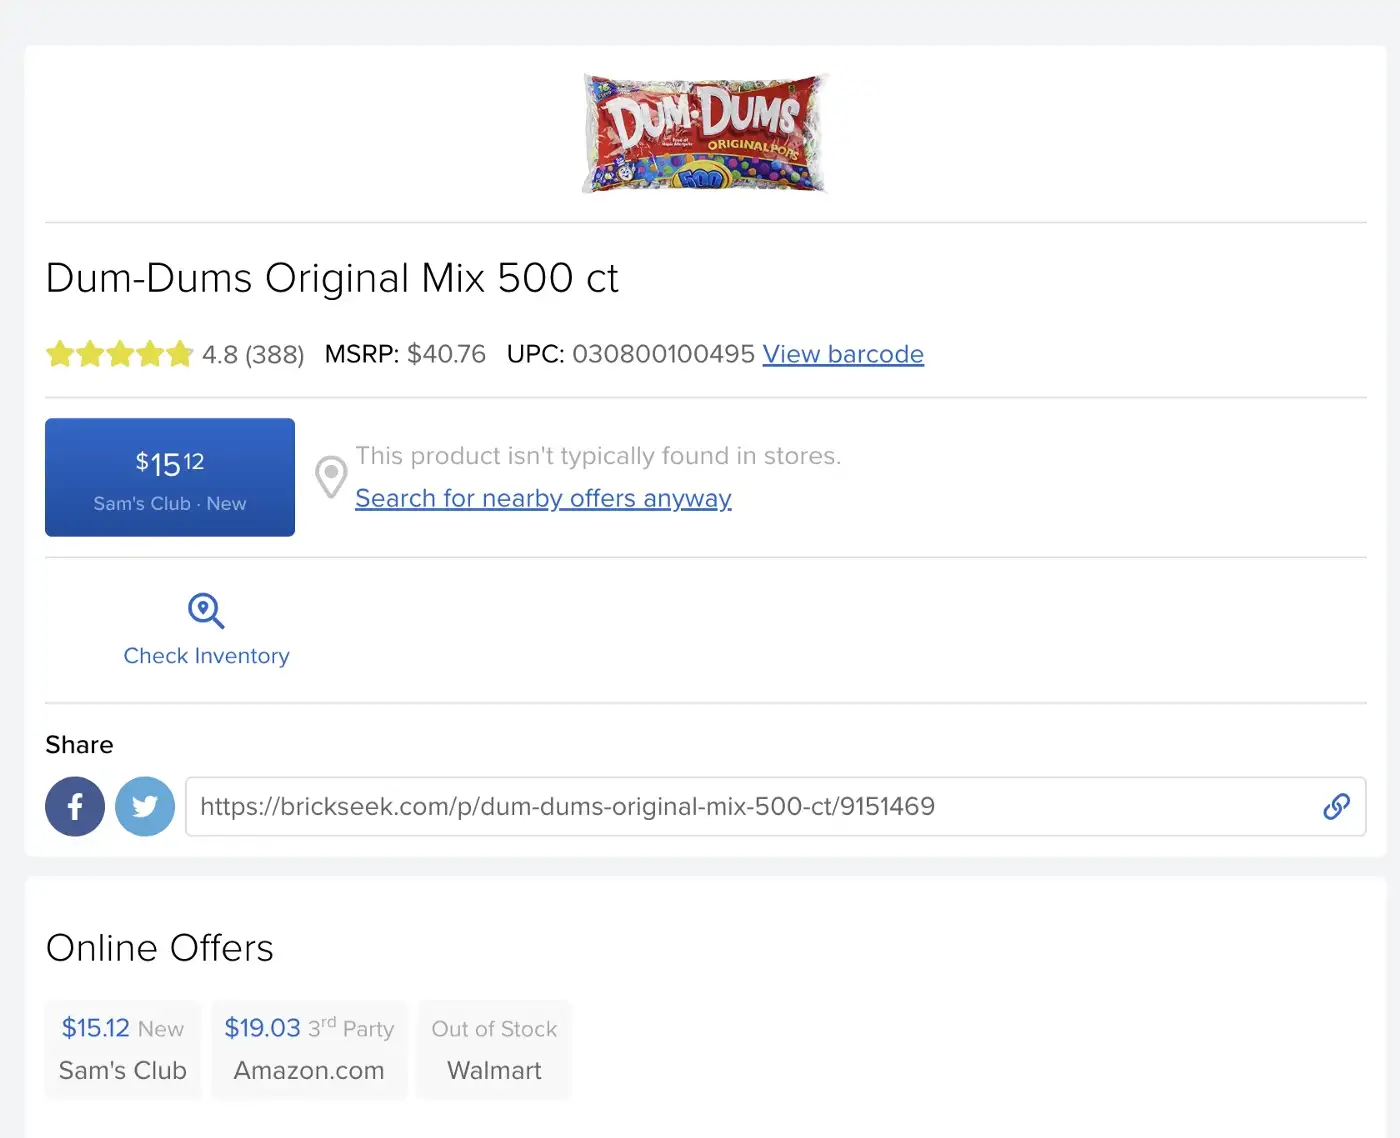Click the Check Inventory magnifier icon
This screenshot has height=1138, width=1400.
(206, 611)
